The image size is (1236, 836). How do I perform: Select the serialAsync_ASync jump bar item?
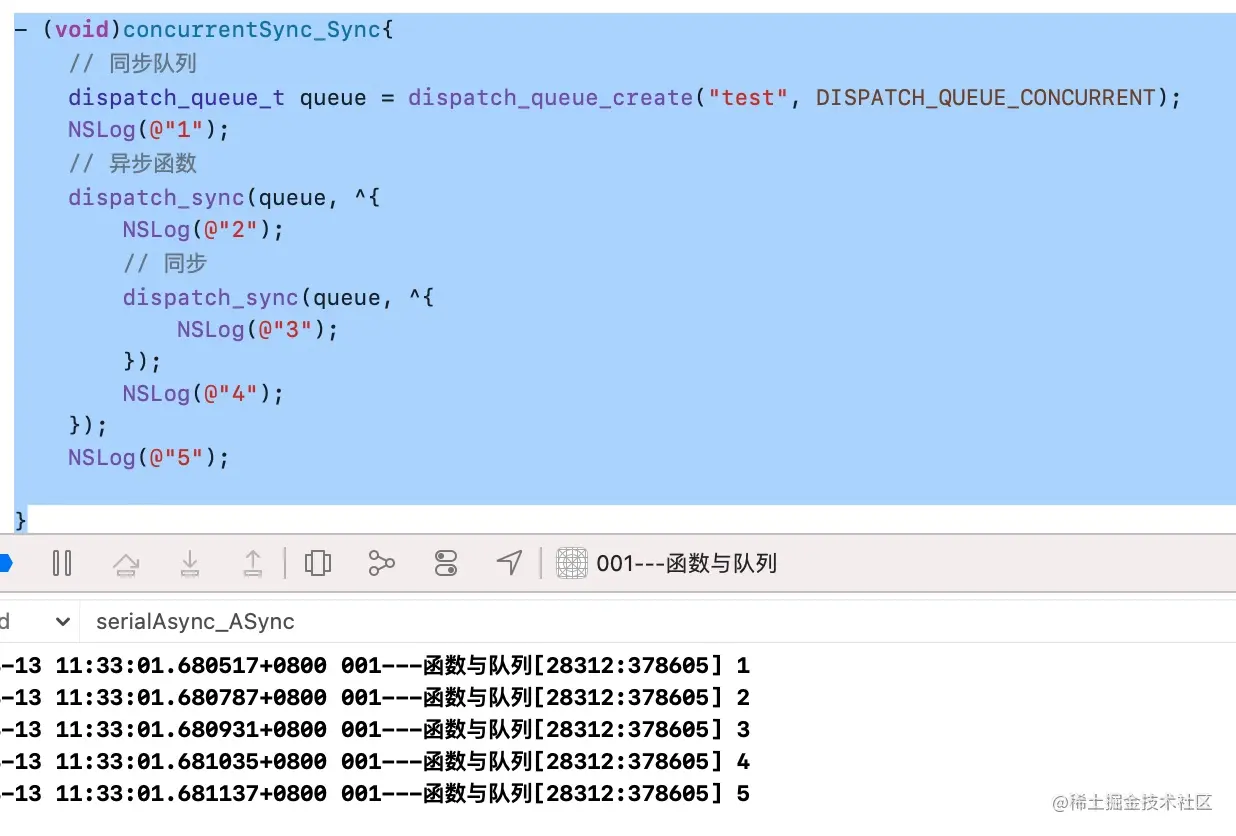tap(195, 621)
